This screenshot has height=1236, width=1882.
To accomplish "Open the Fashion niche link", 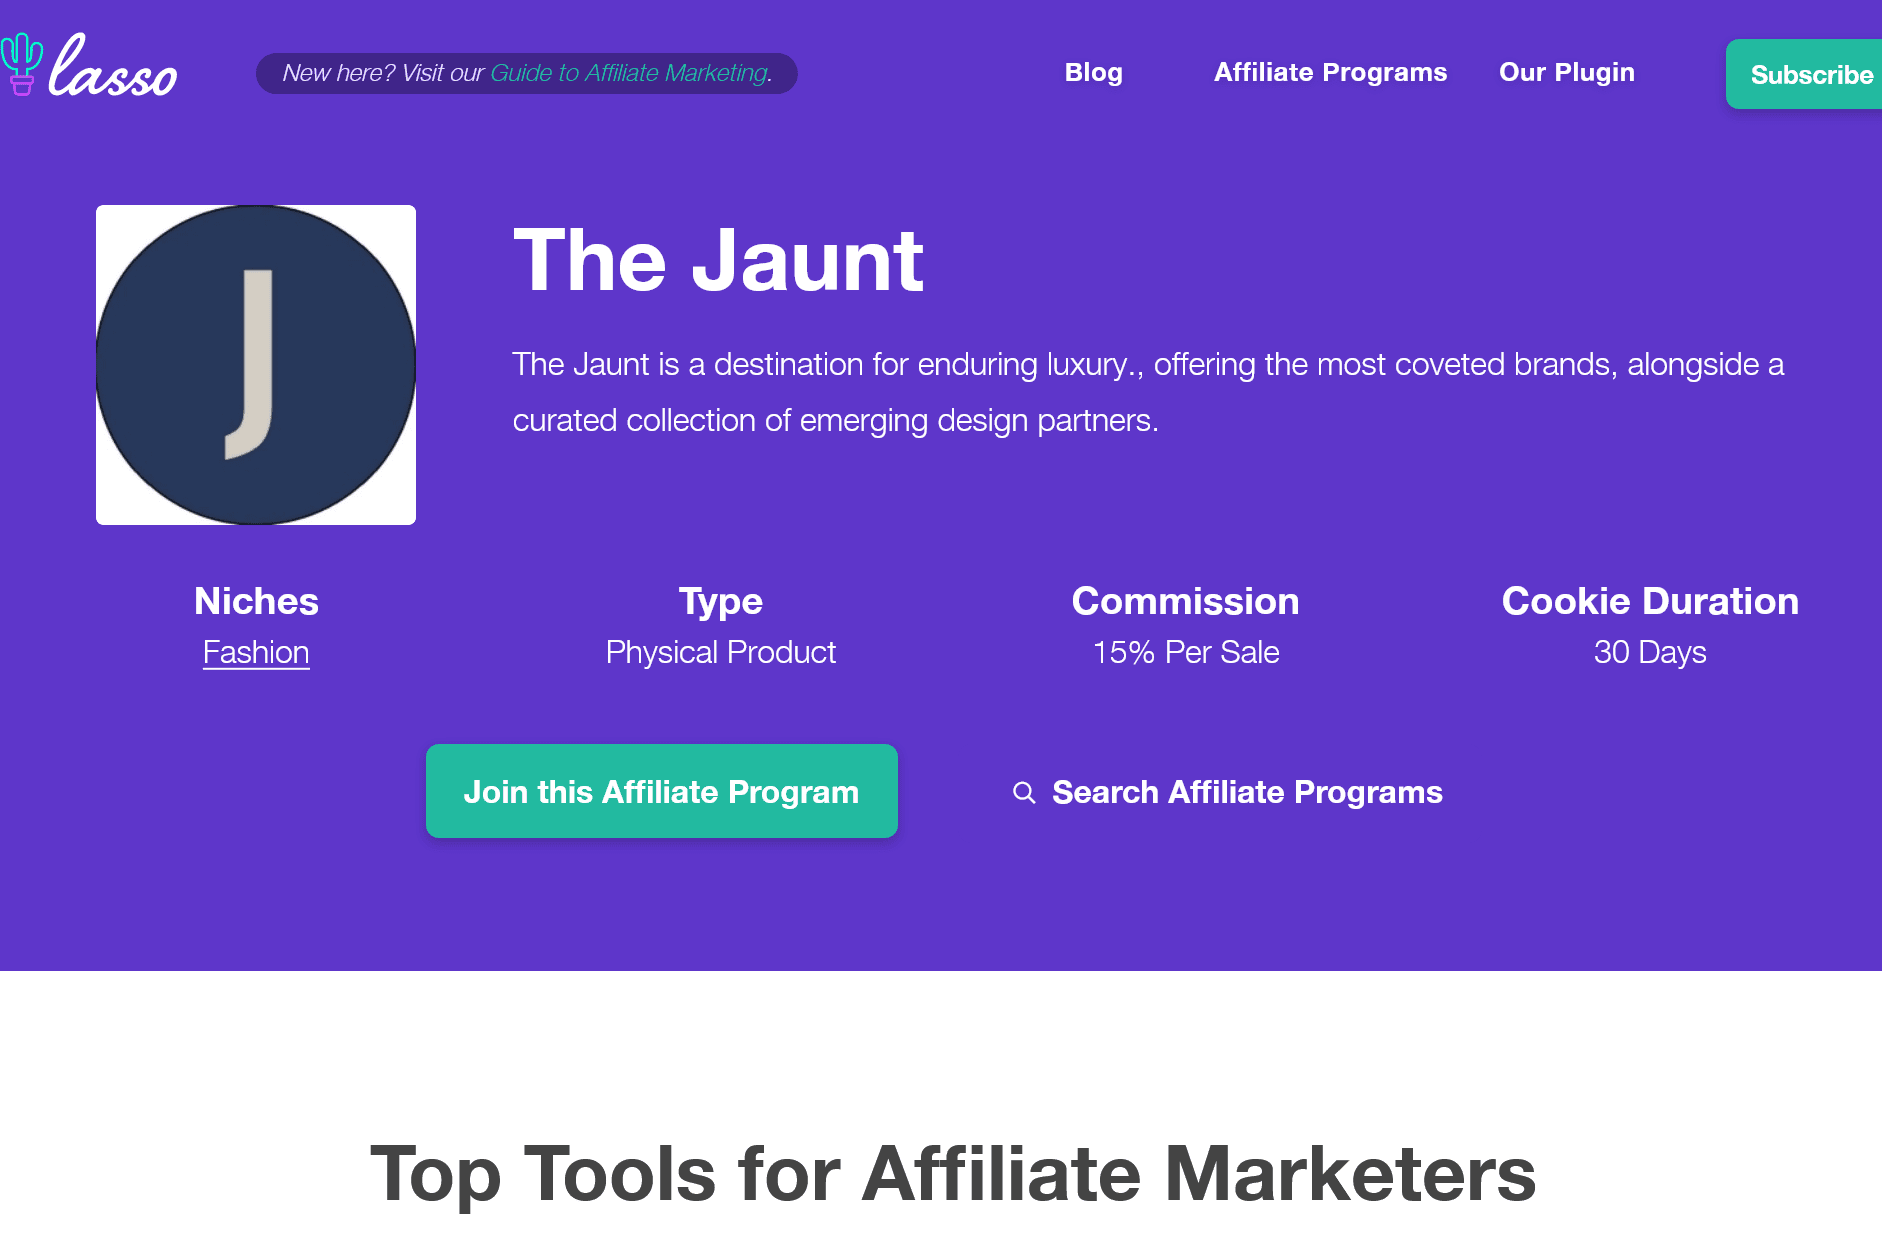I will [256, 653].
